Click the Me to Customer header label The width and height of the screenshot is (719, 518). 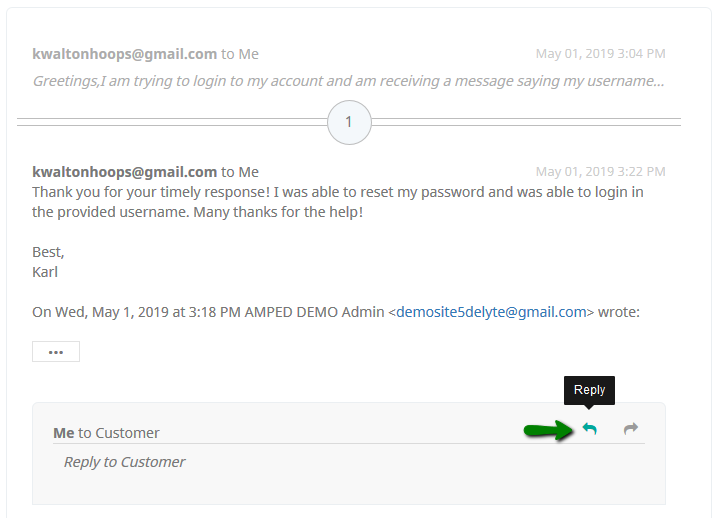pos(106,433)
